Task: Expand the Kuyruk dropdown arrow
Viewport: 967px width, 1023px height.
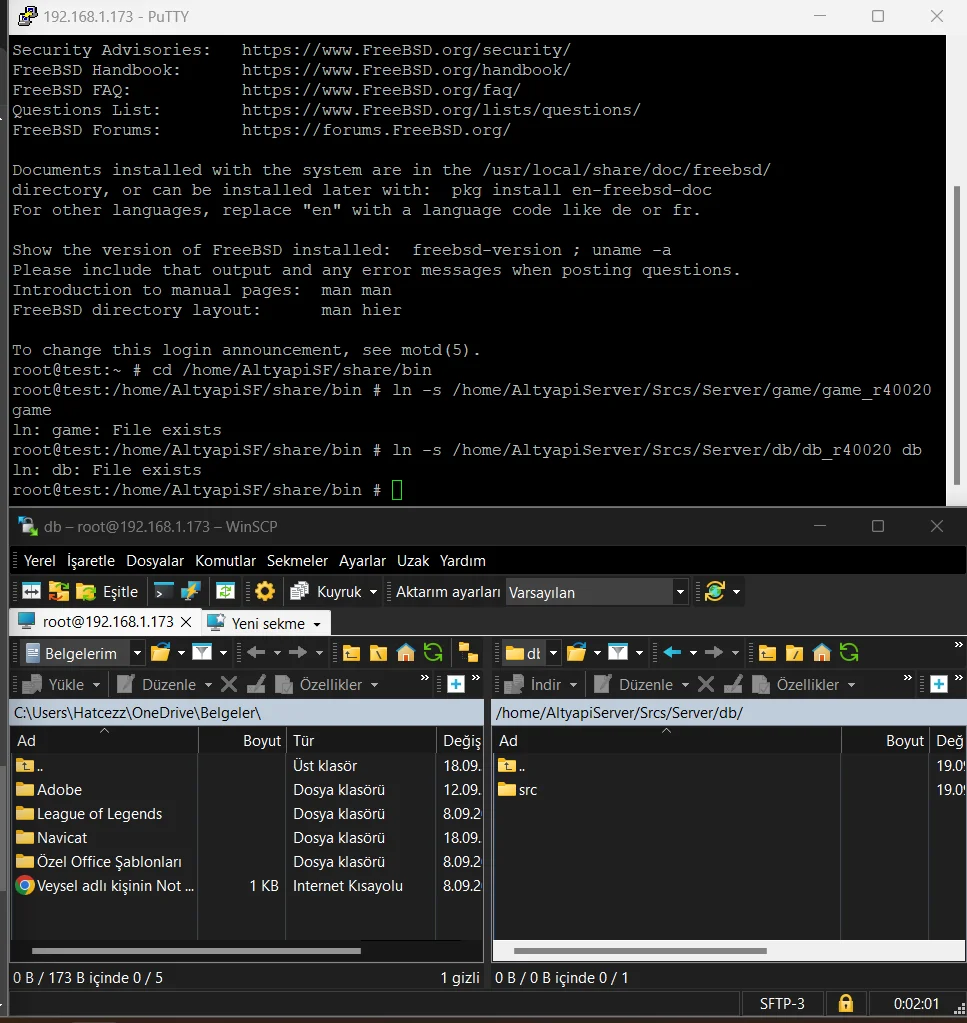Action: click(x=373, y=592)
